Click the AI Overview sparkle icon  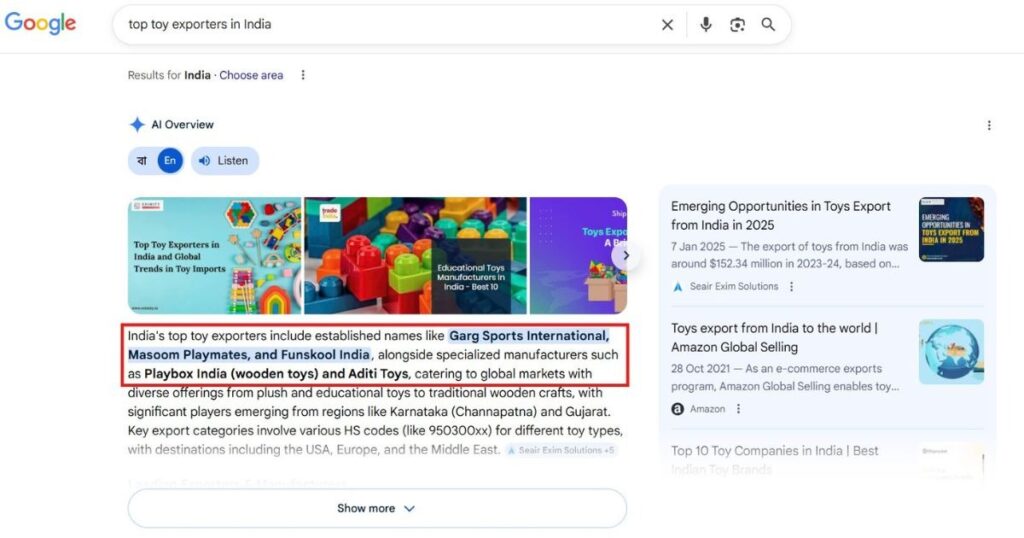(136, 124)
